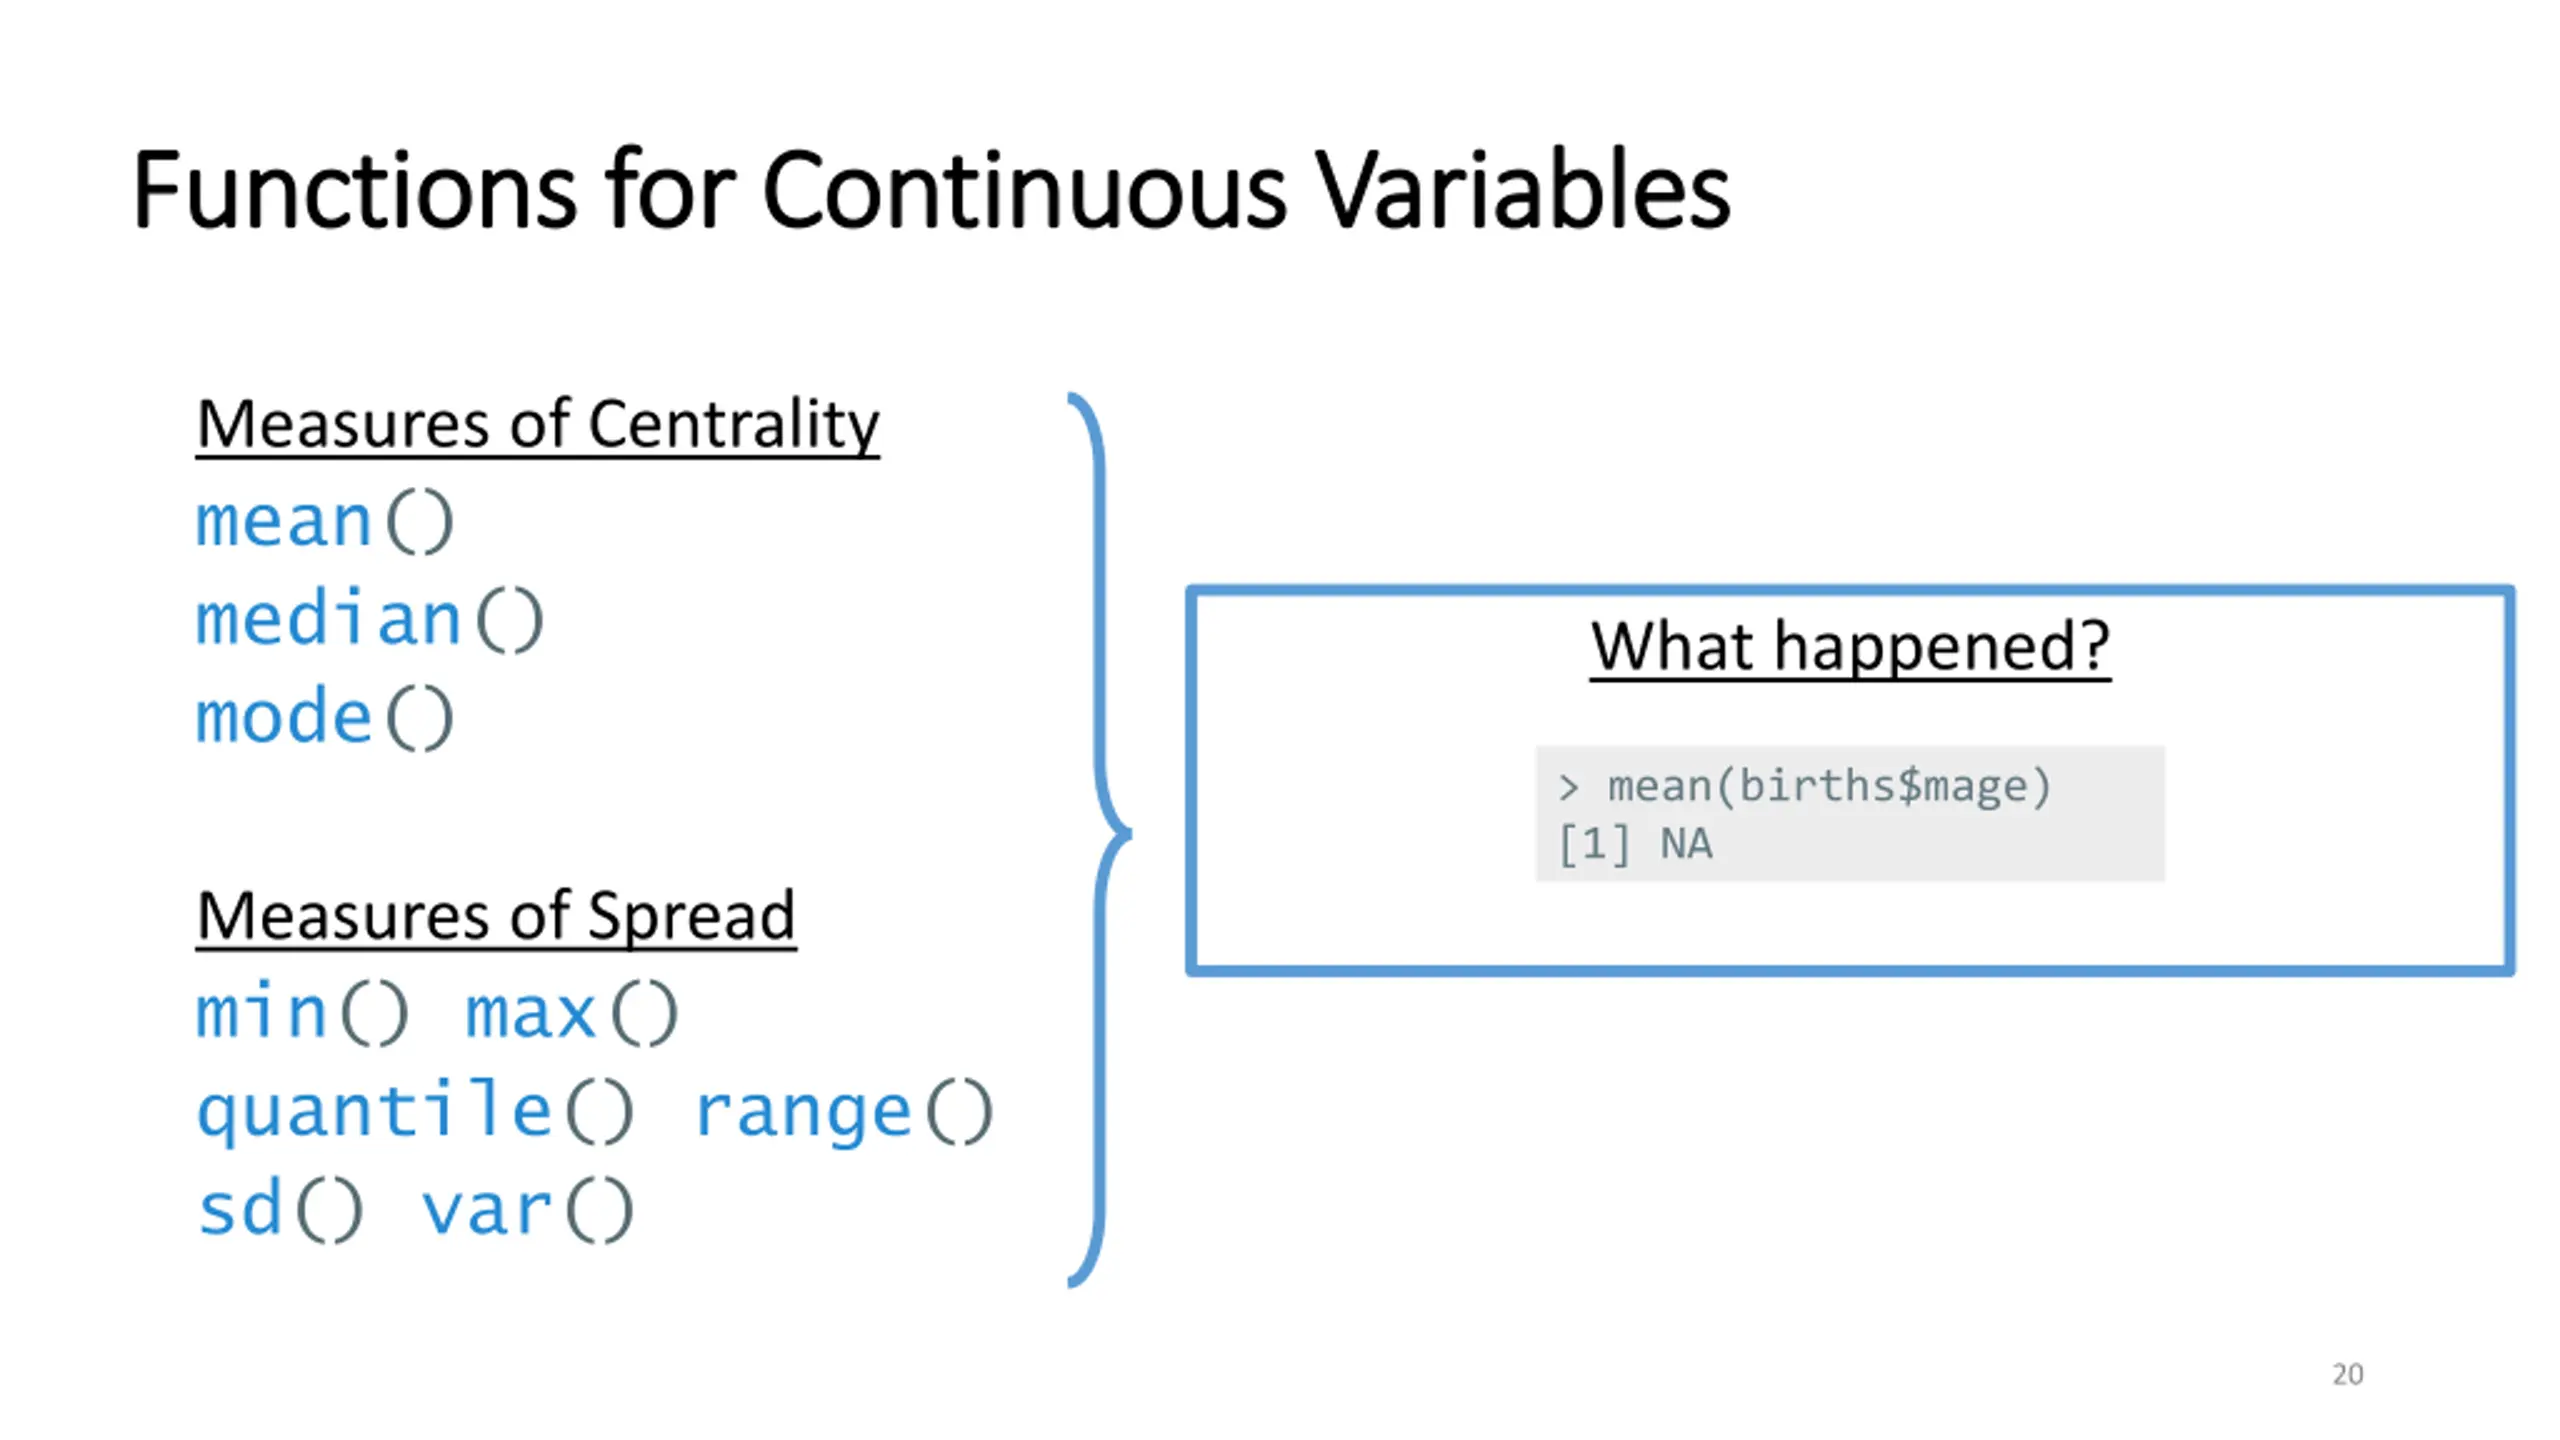Viewport: 2560px width, 1440px height.
Task: Click the max() function text
Action: pyautogui.click(x=572, y=1013)
